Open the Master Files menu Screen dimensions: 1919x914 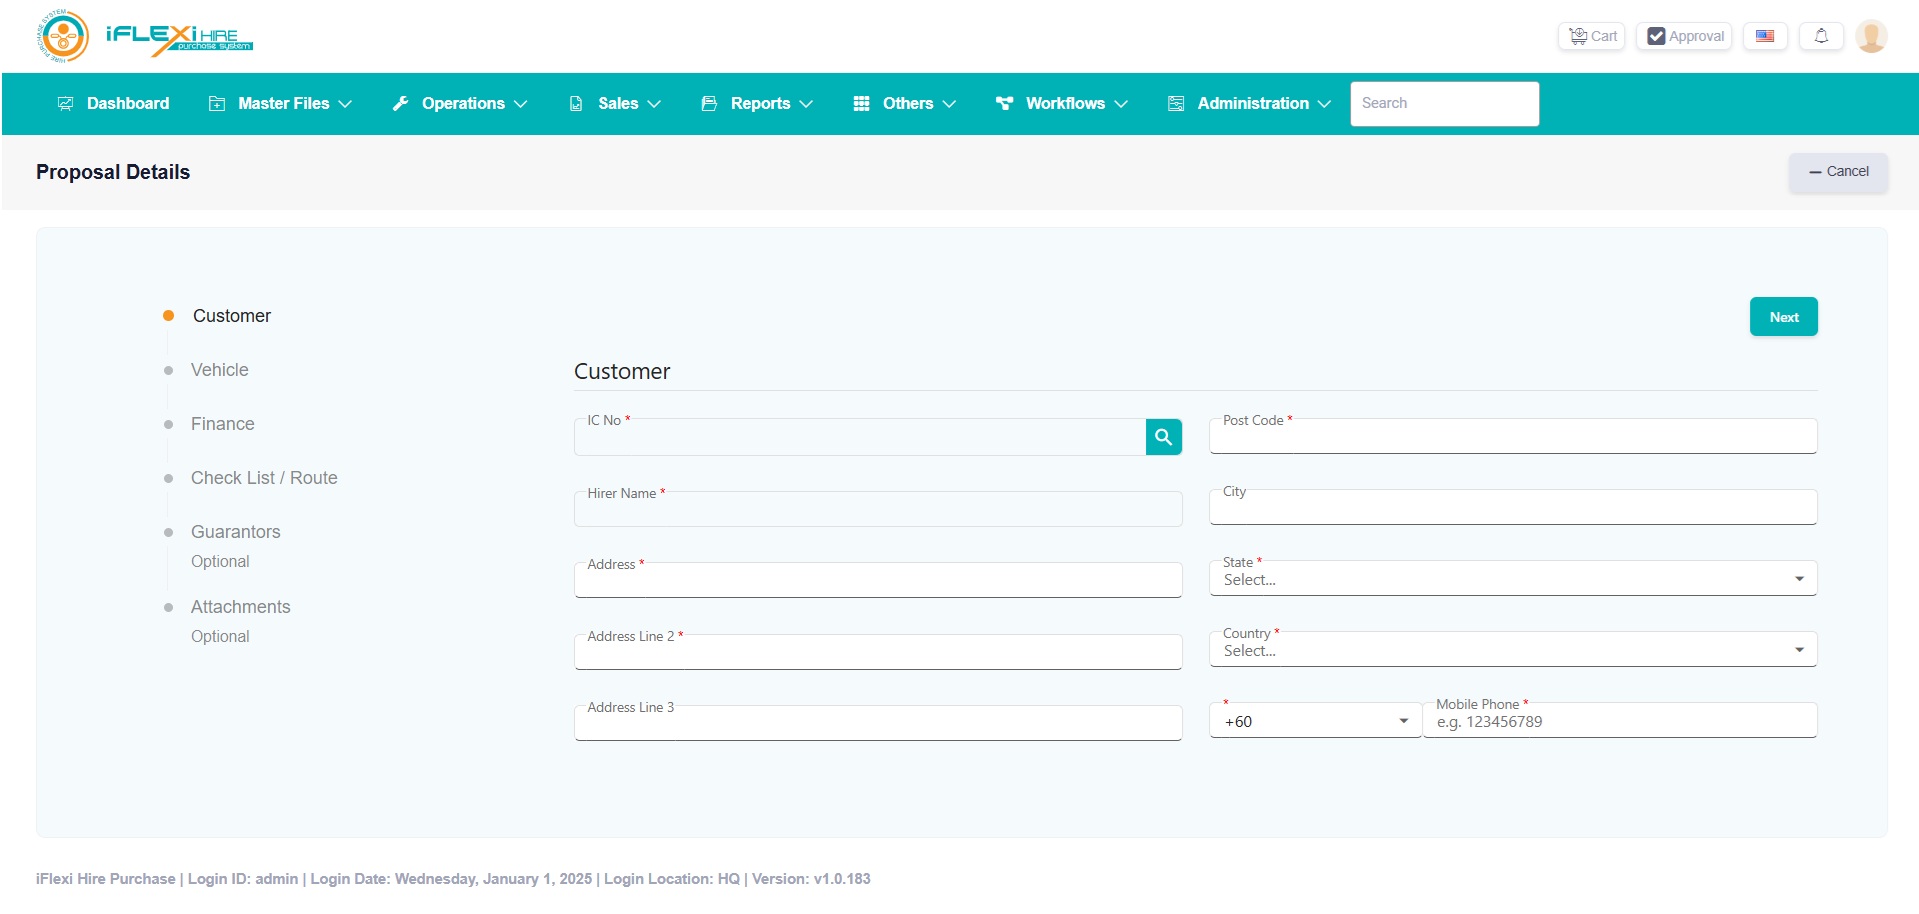point(280,104)
